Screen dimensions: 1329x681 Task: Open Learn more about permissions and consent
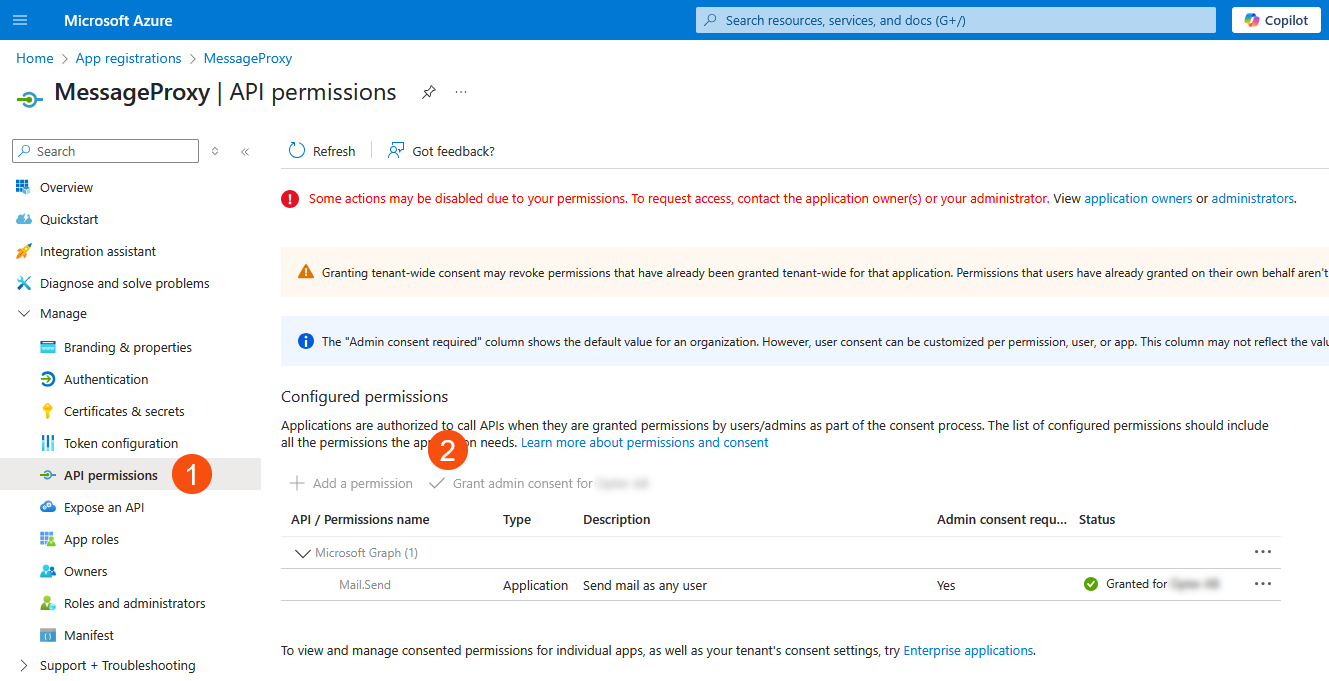tap(645, 442)
